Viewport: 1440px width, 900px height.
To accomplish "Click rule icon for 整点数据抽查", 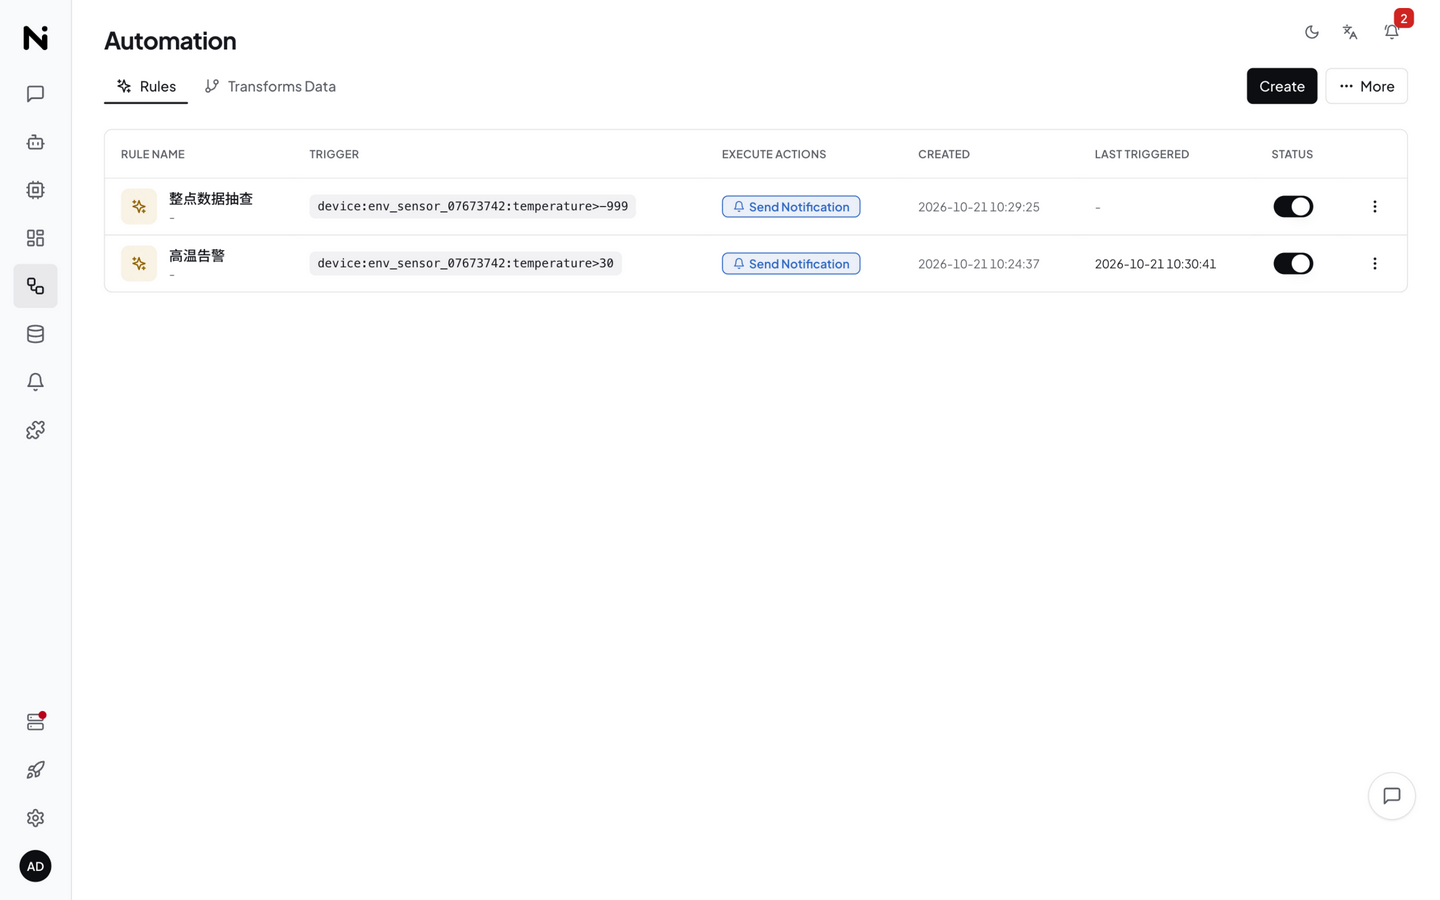I will click(139, 207).
